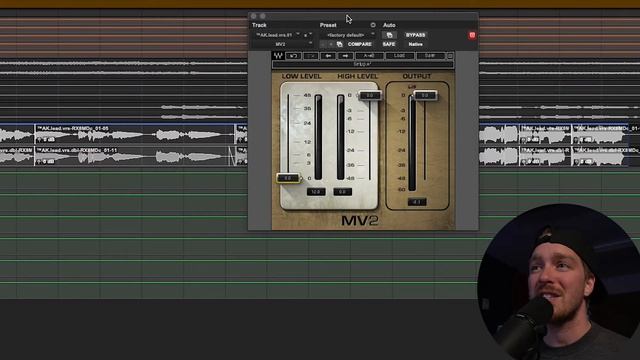Viewport: 640px width, 360px height.
Task: Click the red target button in plugin header
Action: [472, 35]
